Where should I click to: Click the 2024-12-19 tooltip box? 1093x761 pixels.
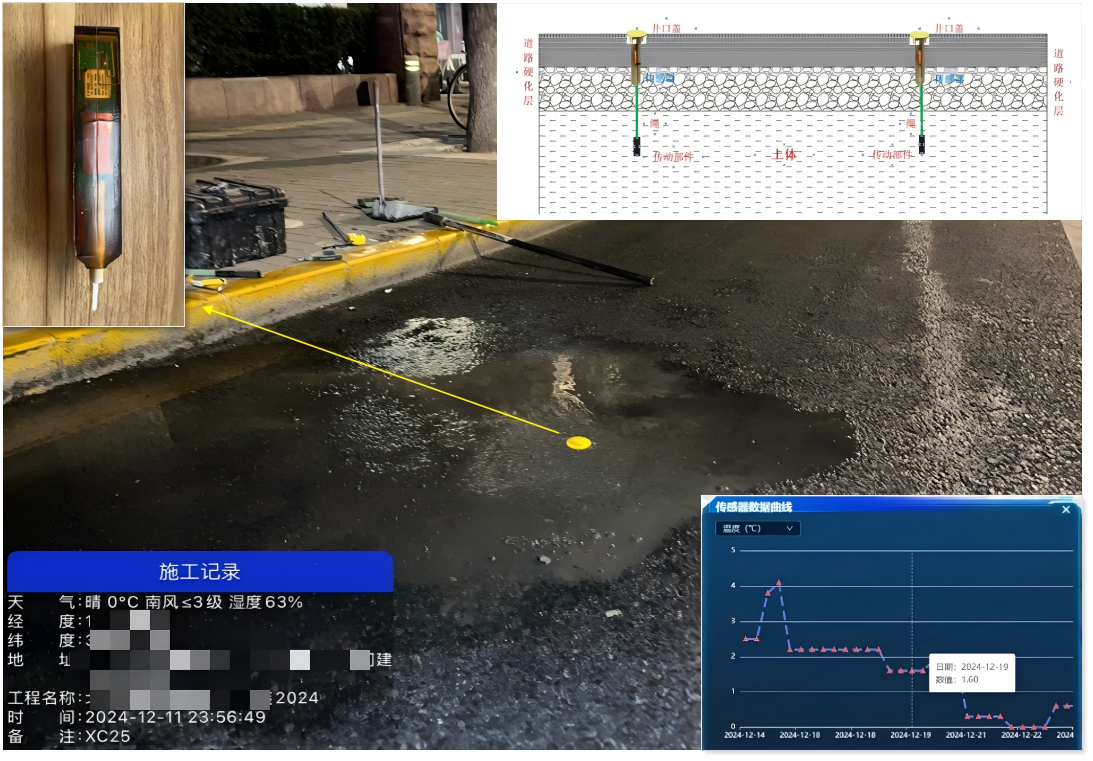coord(971,672)
